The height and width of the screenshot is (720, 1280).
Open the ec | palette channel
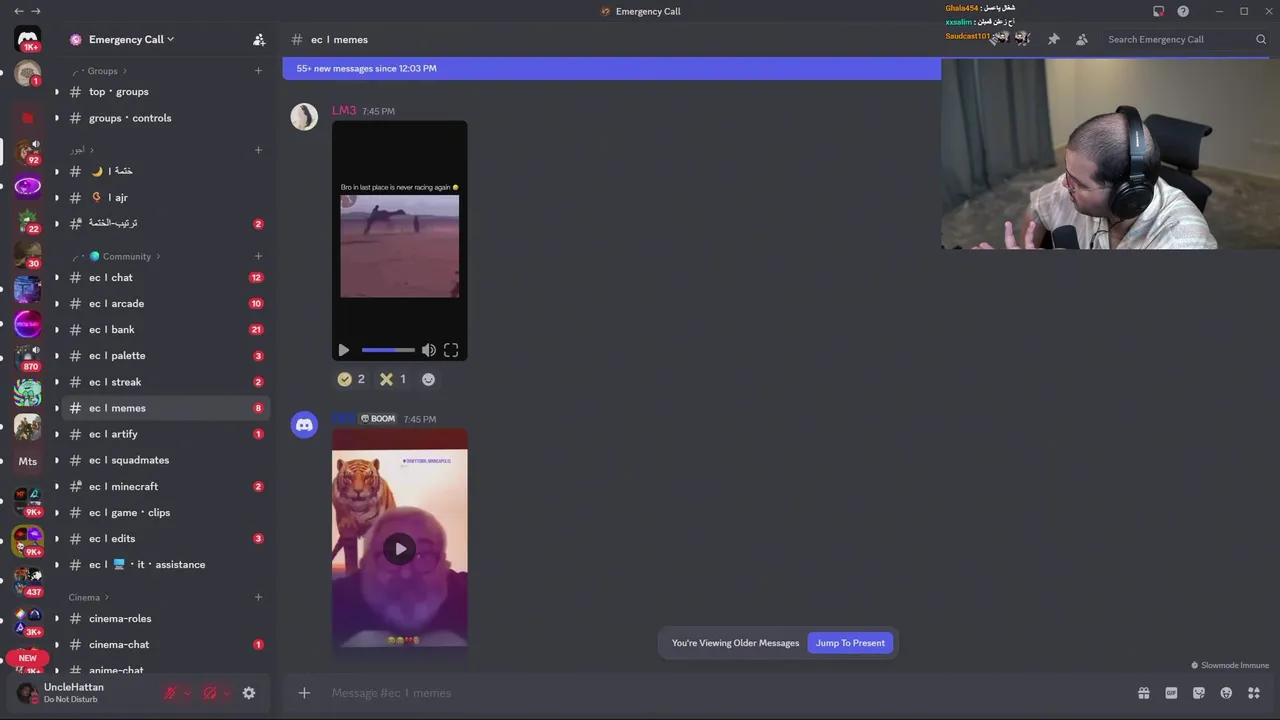click(x=165, y=355)
